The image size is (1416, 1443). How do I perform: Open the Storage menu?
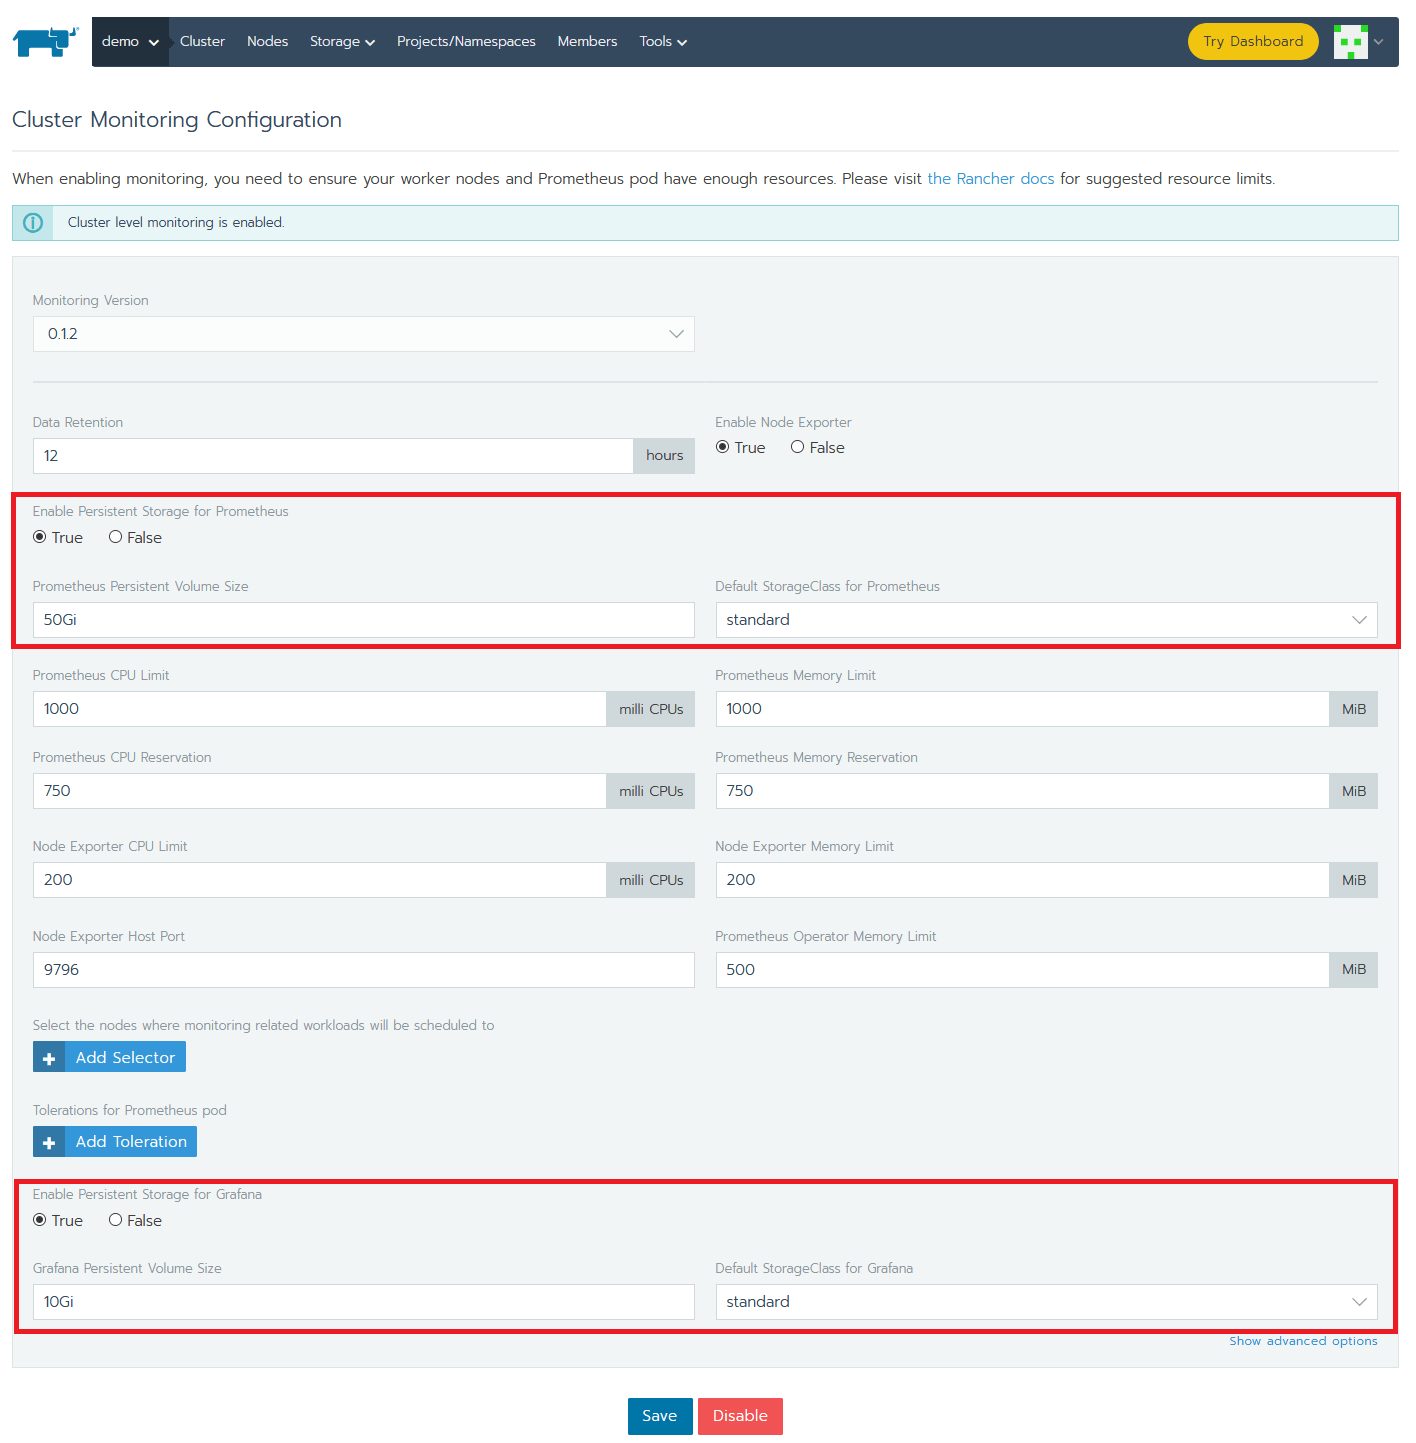[x=342, y=42]
